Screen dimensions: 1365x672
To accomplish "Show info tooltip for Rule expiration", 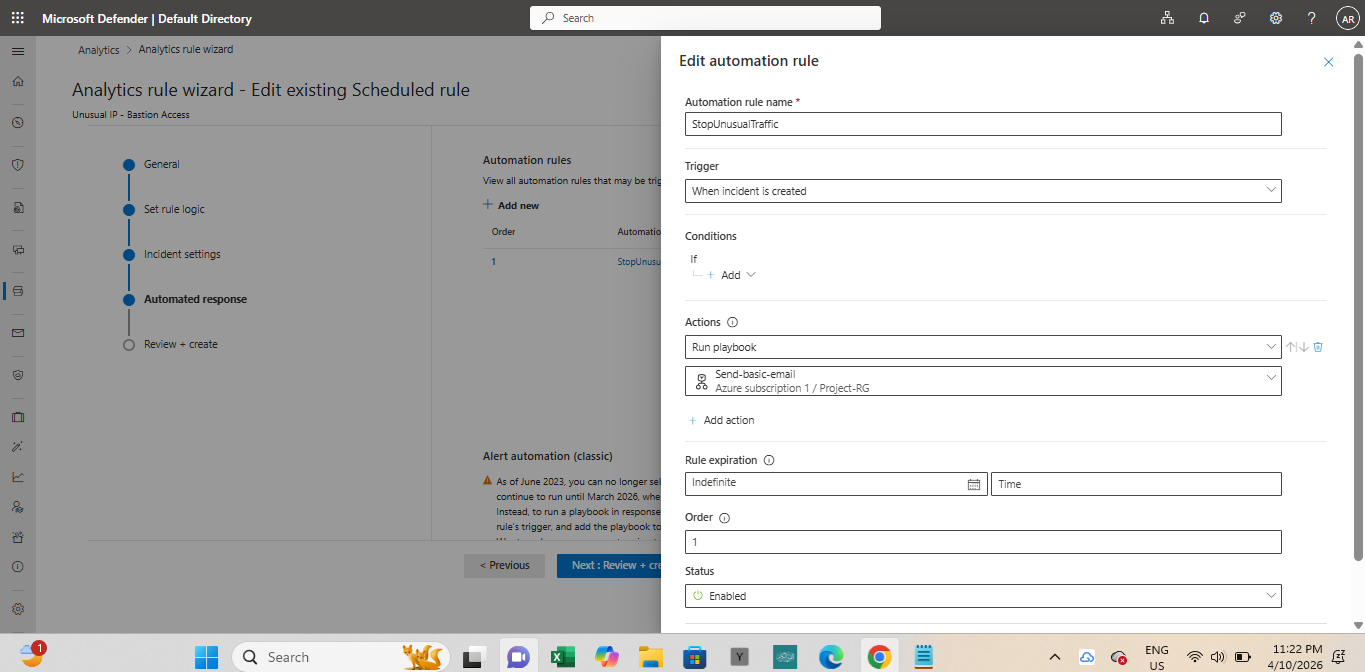I will pos(769,461).
